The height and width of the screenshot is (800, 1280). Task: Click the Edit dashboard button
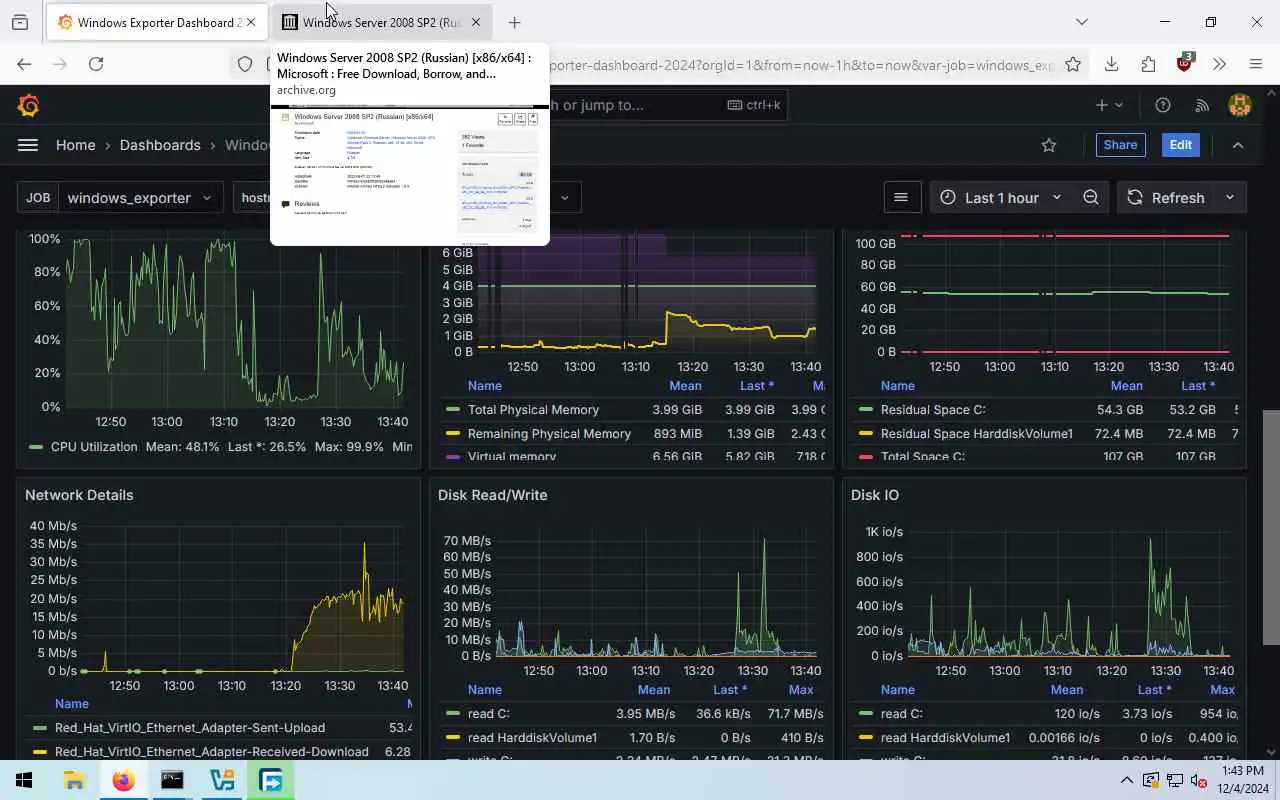(1180, 145)
